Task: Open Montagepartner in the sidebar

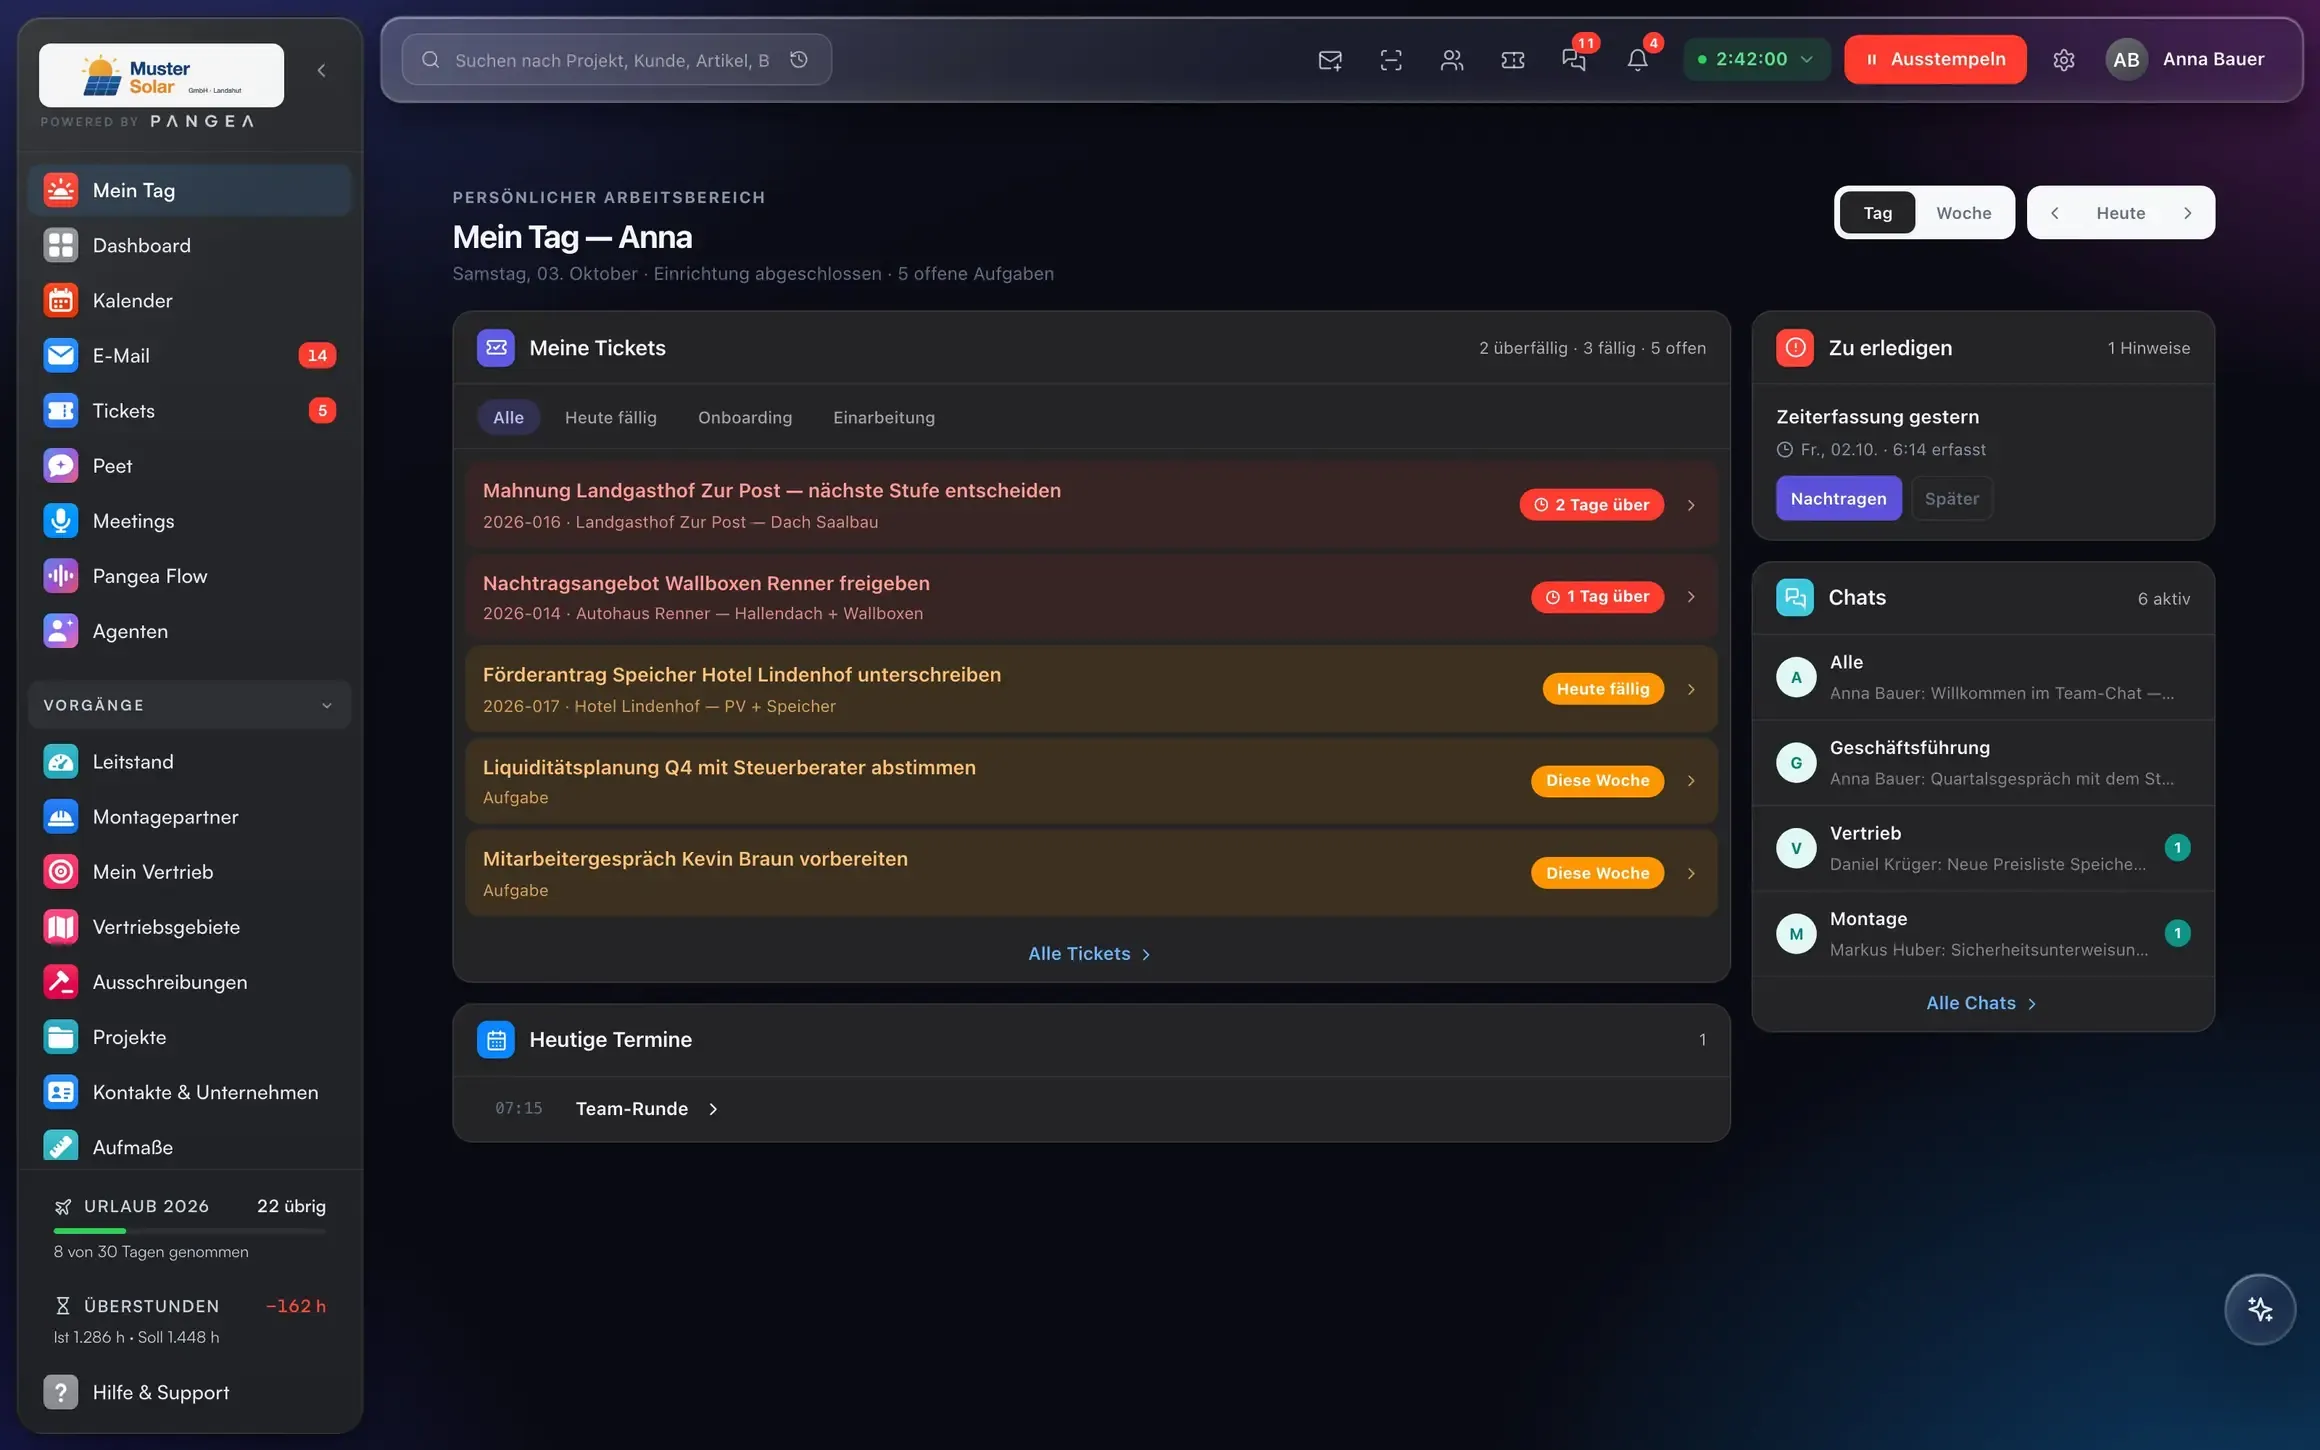Action: pos(190,817)
